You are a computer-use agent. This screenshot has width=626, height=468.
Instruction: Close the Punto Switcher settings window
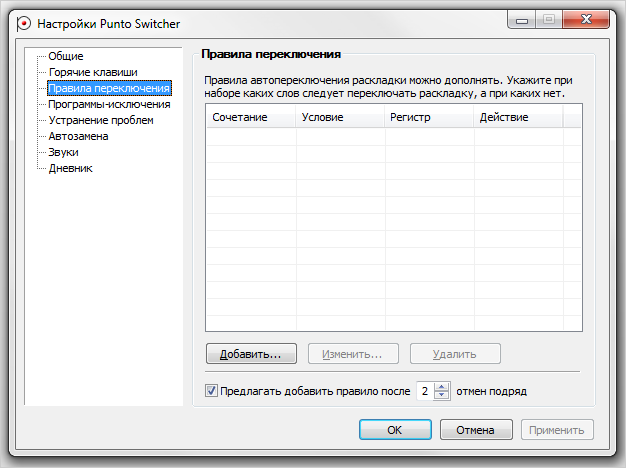click(586, 20)
